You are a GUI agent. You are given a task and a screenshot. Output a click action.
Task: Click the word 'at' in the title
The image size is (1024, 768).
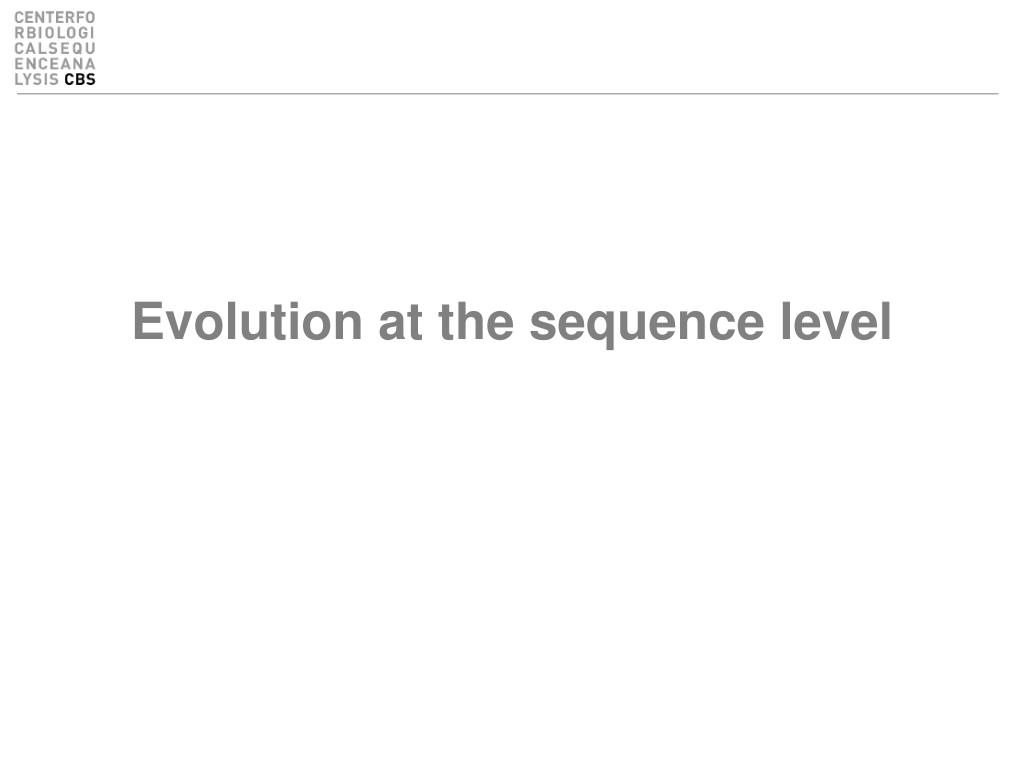400,323
